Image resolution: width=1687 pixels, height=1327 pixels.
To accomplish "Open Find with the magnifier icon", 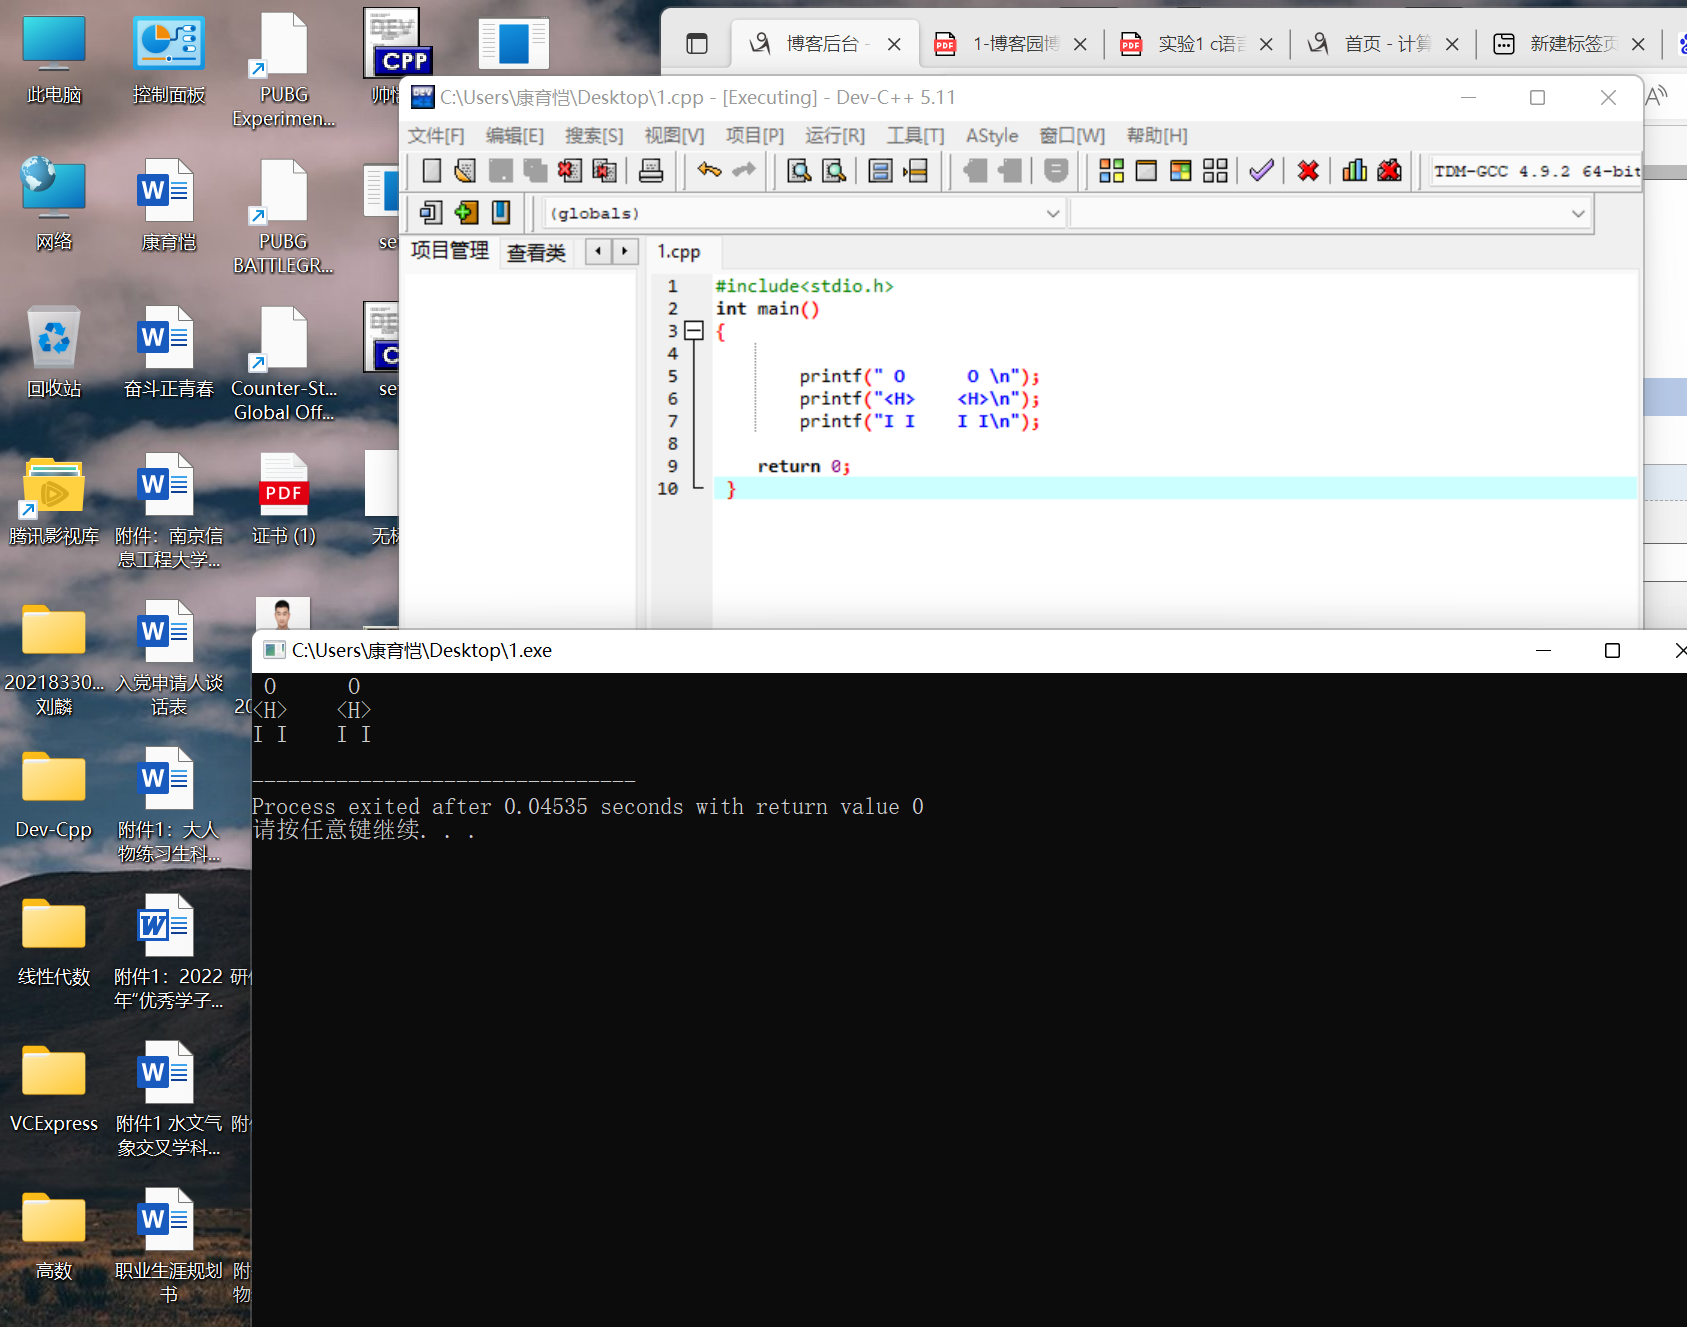I will 799,171.
